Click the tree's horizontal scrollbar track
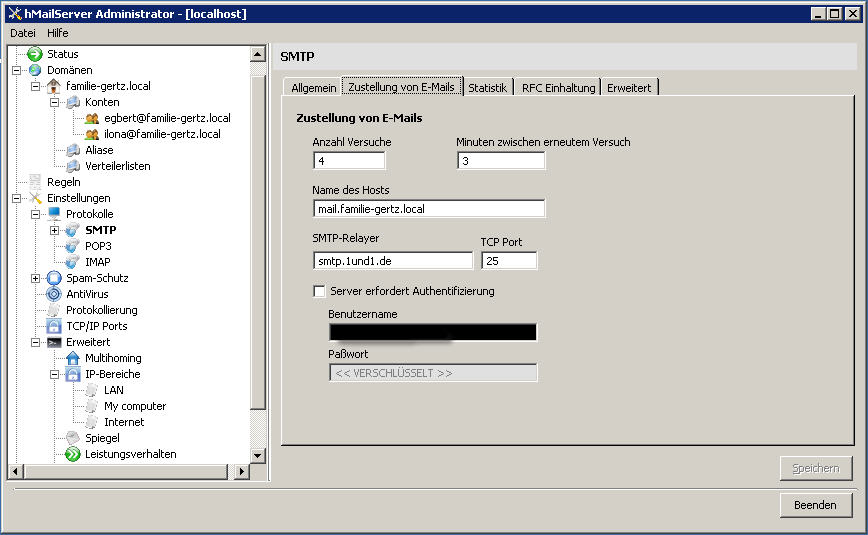This screenshot has height=535, width=868. coord(128,472)
